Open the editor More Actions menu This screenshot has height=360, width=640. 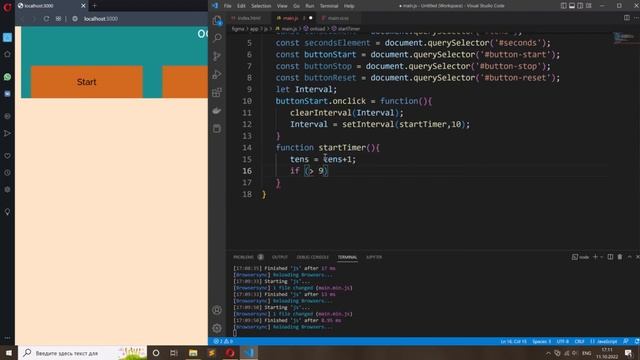[x=636, y=18]
